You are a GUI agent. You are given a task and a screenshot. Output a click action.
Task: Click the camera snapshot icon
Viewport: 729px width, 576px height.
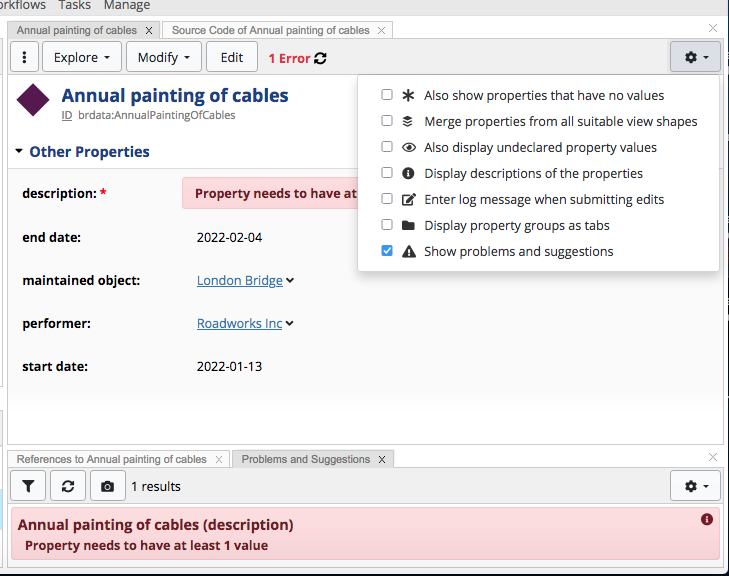pos(107,486)
